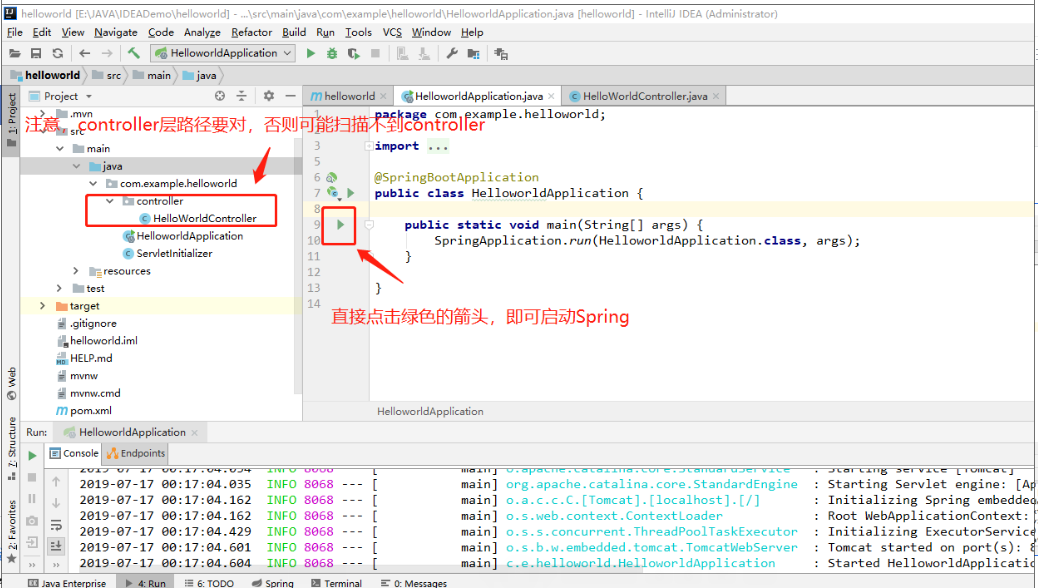
Task: Click the Spring bean gutter icon on line 6
Action: pyautogui.click(x=332, y=177)
